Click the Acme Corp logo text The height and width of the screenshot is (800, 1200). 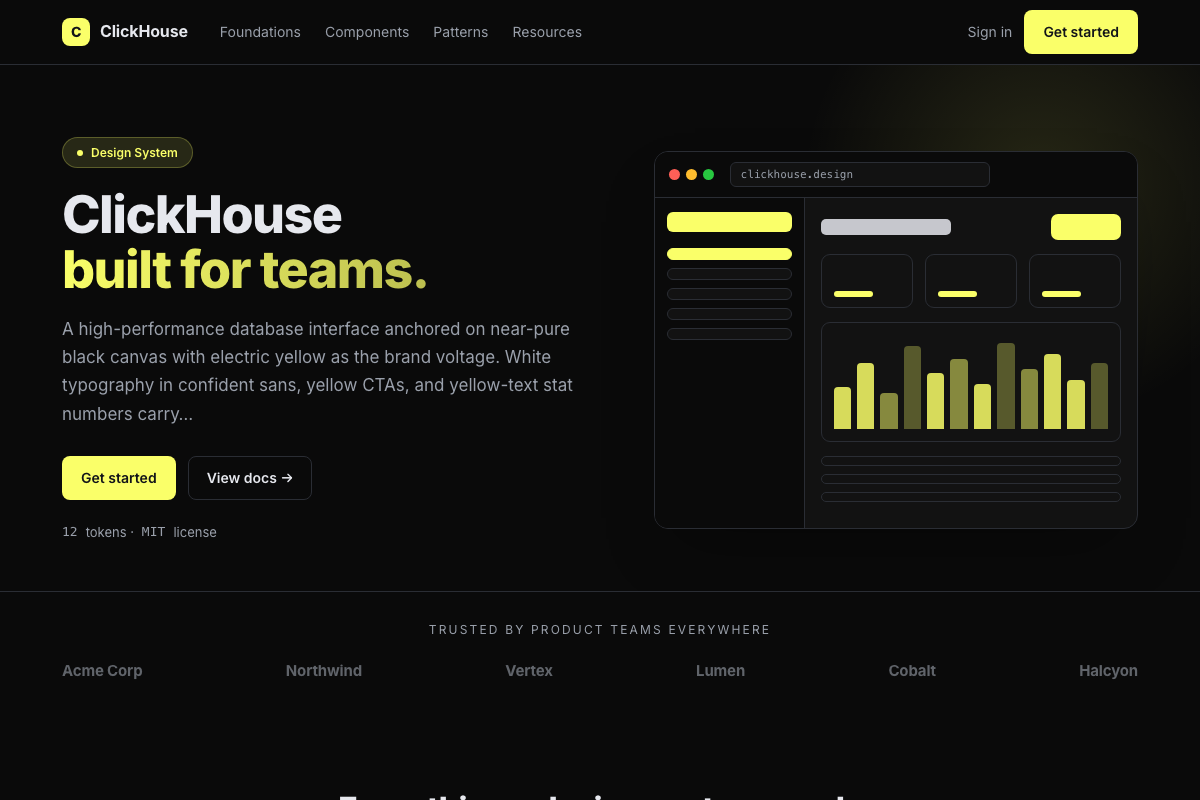tap(102, 671)
